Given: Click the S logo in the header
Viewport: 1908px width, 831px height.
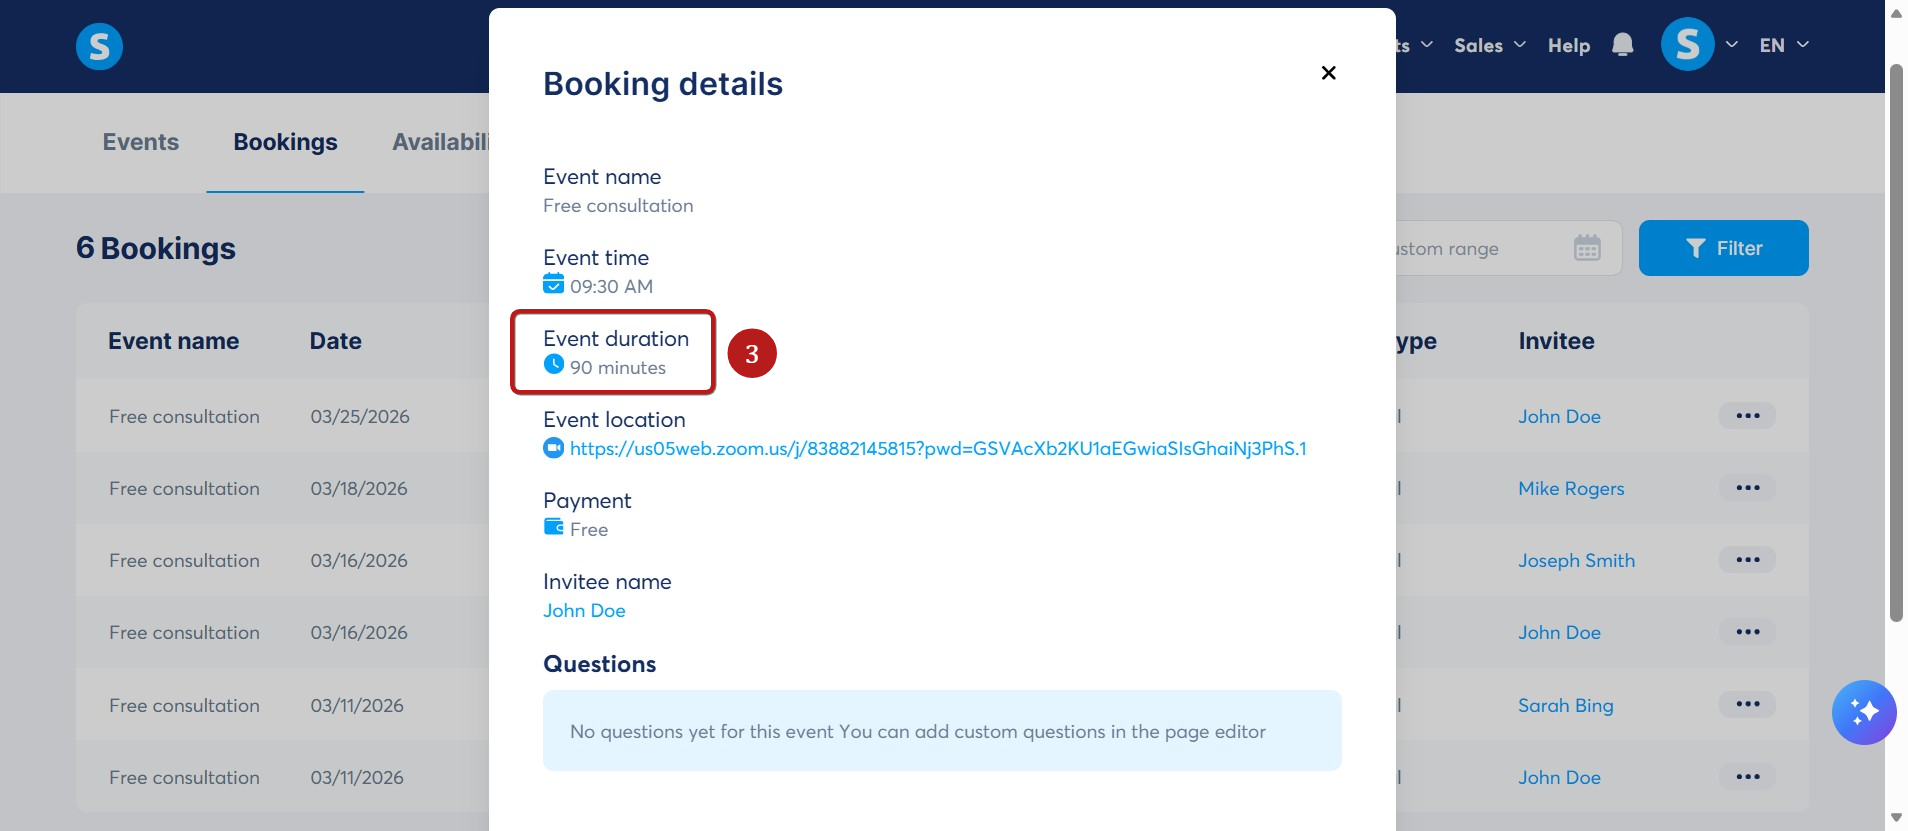Looking at the screenshot, I should 99,46.
